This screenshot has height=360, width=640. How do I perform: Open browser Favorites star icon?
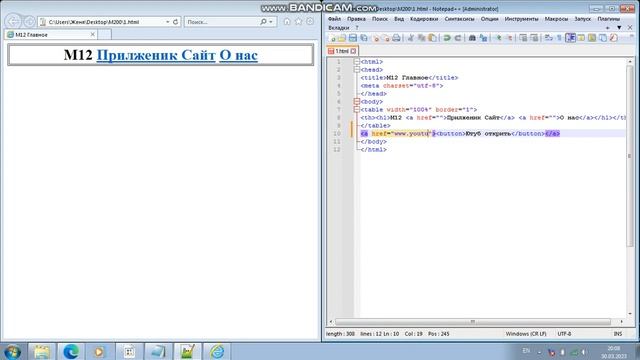click(x=298, y=21)
